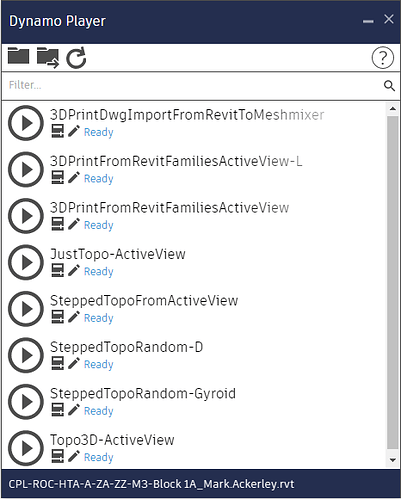401x499 pixels.
Task: Run the 3DPrintDwgImportFromRevitToMeshmixer script
Action: tap(26, 123)
